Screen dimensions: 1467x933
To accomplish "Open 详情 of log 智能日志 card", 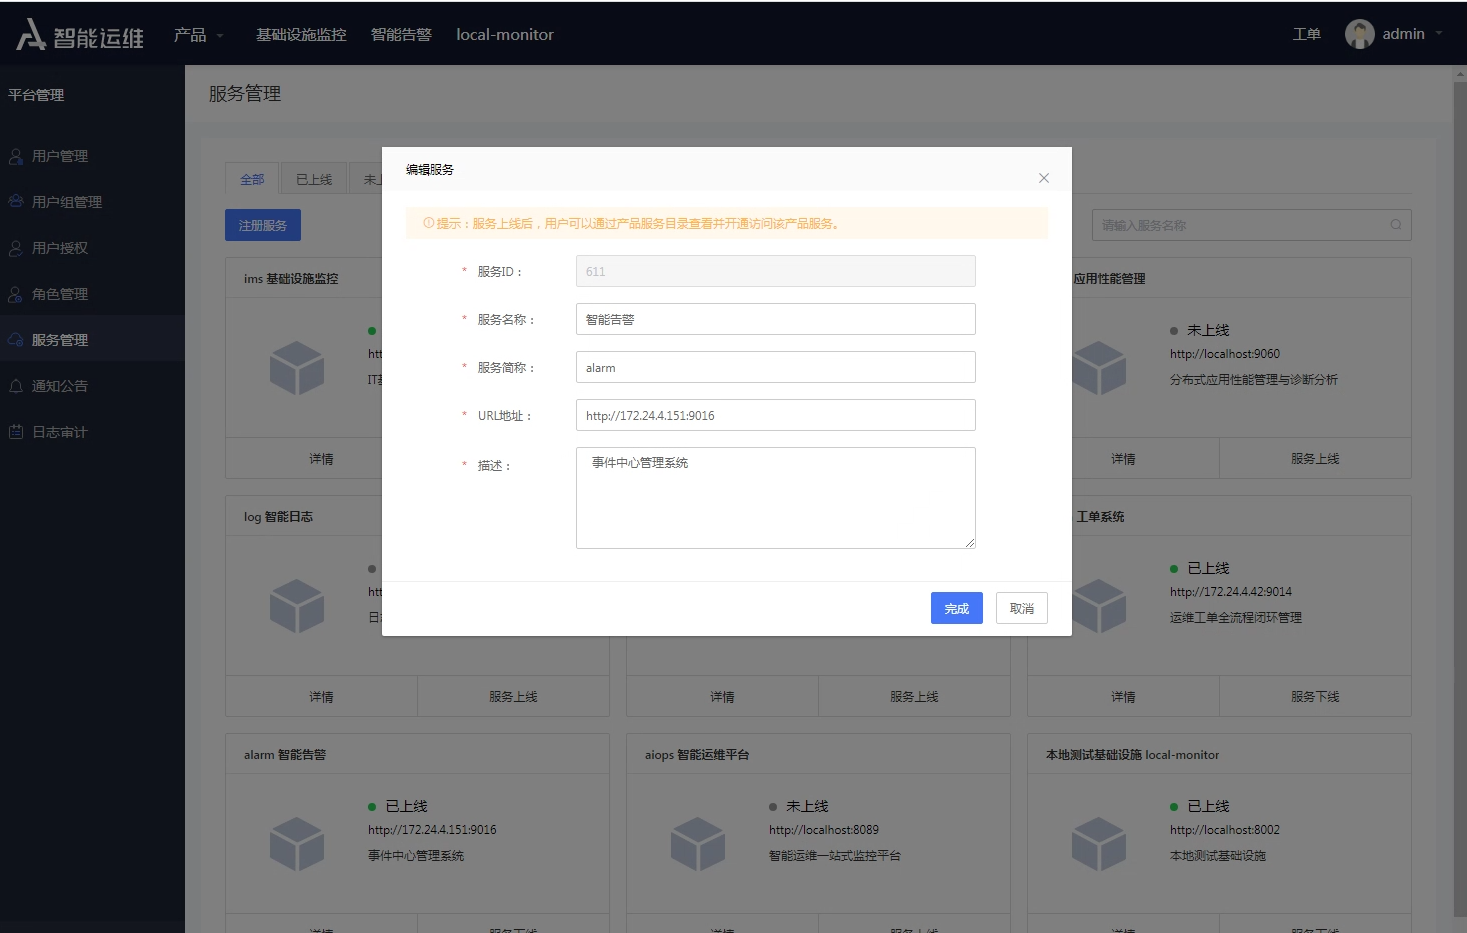I will (x=321, y=697).
